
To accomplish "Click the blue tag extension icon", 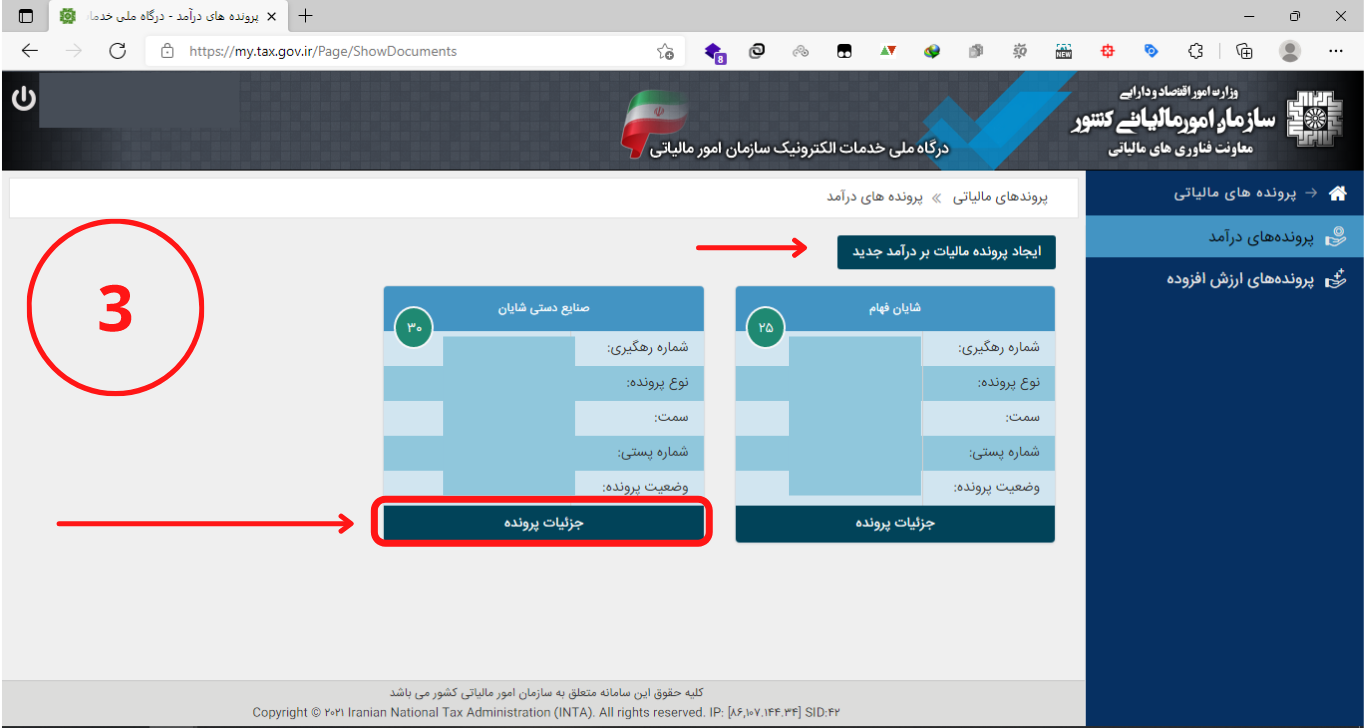I will coord(1151,51).
